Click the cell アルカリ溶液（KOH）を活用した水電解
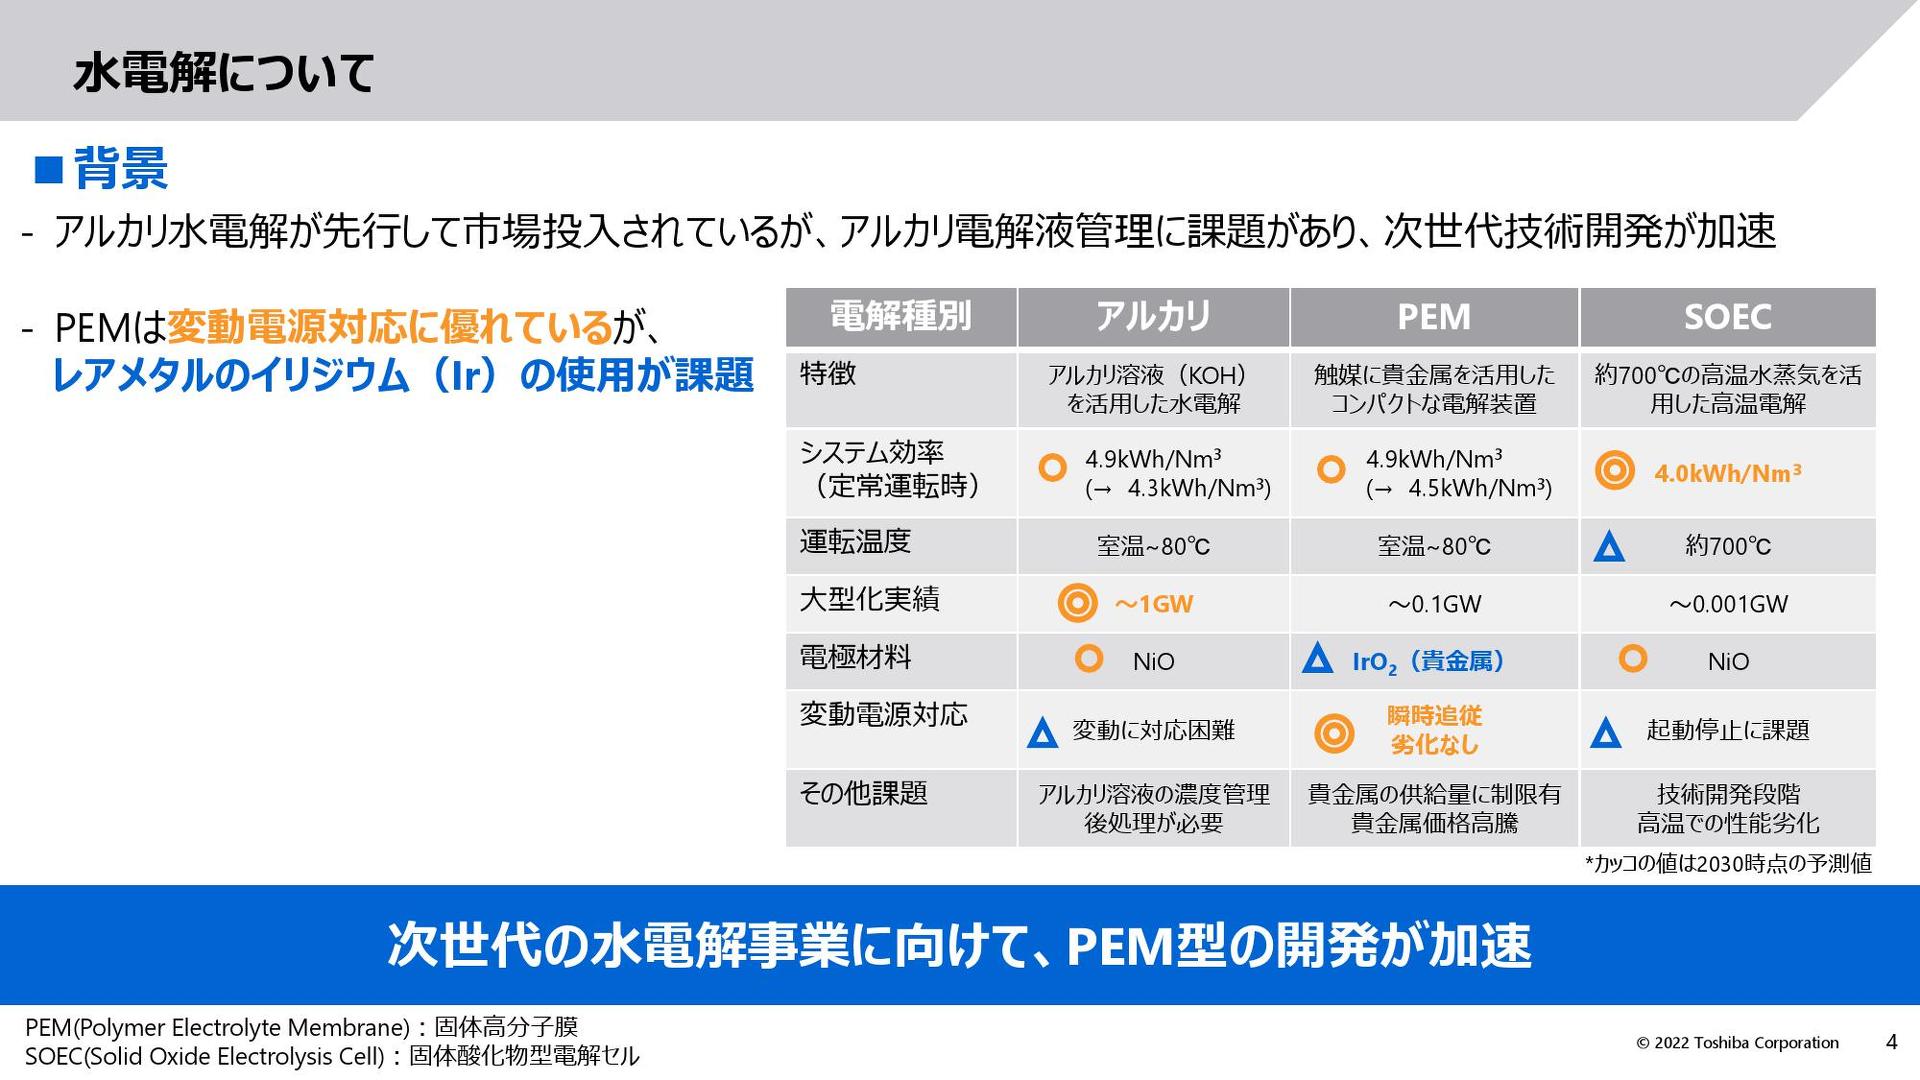The image size is (1920, 1080). pyautogui.click(x=1153, y=389)
